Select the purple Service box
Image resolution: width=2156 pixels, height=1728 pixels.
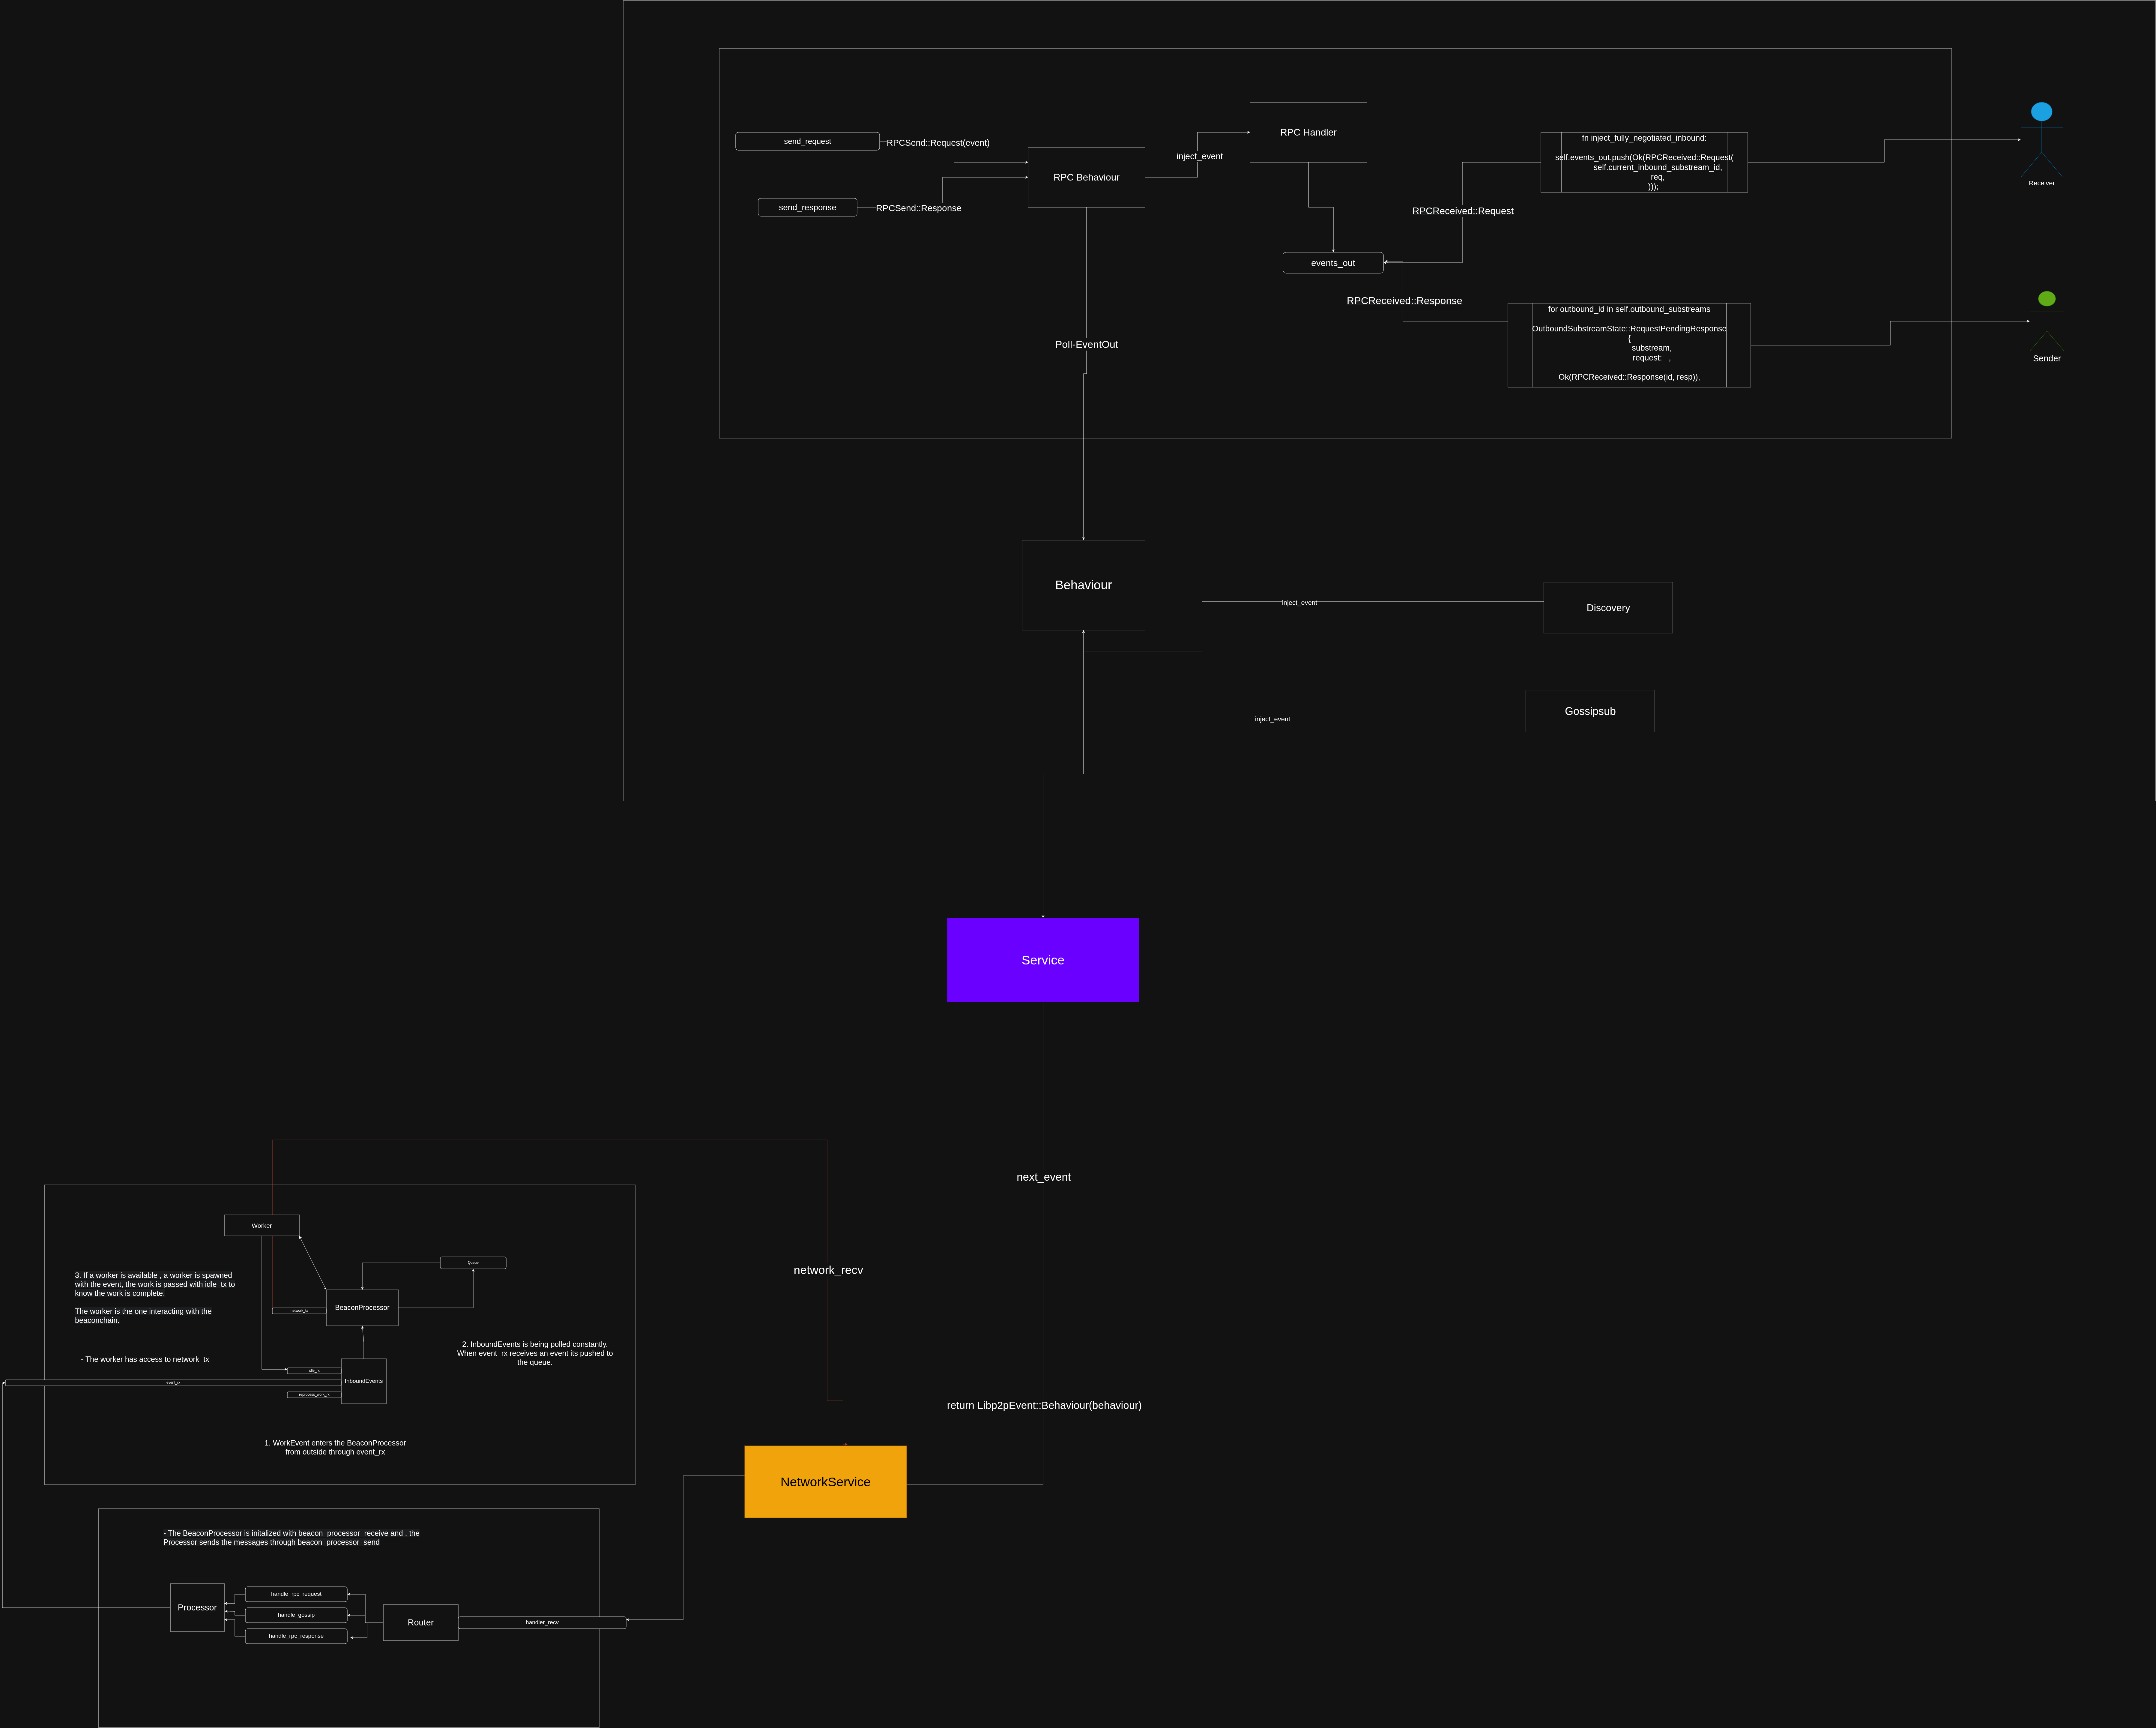tap(1043, 960)
